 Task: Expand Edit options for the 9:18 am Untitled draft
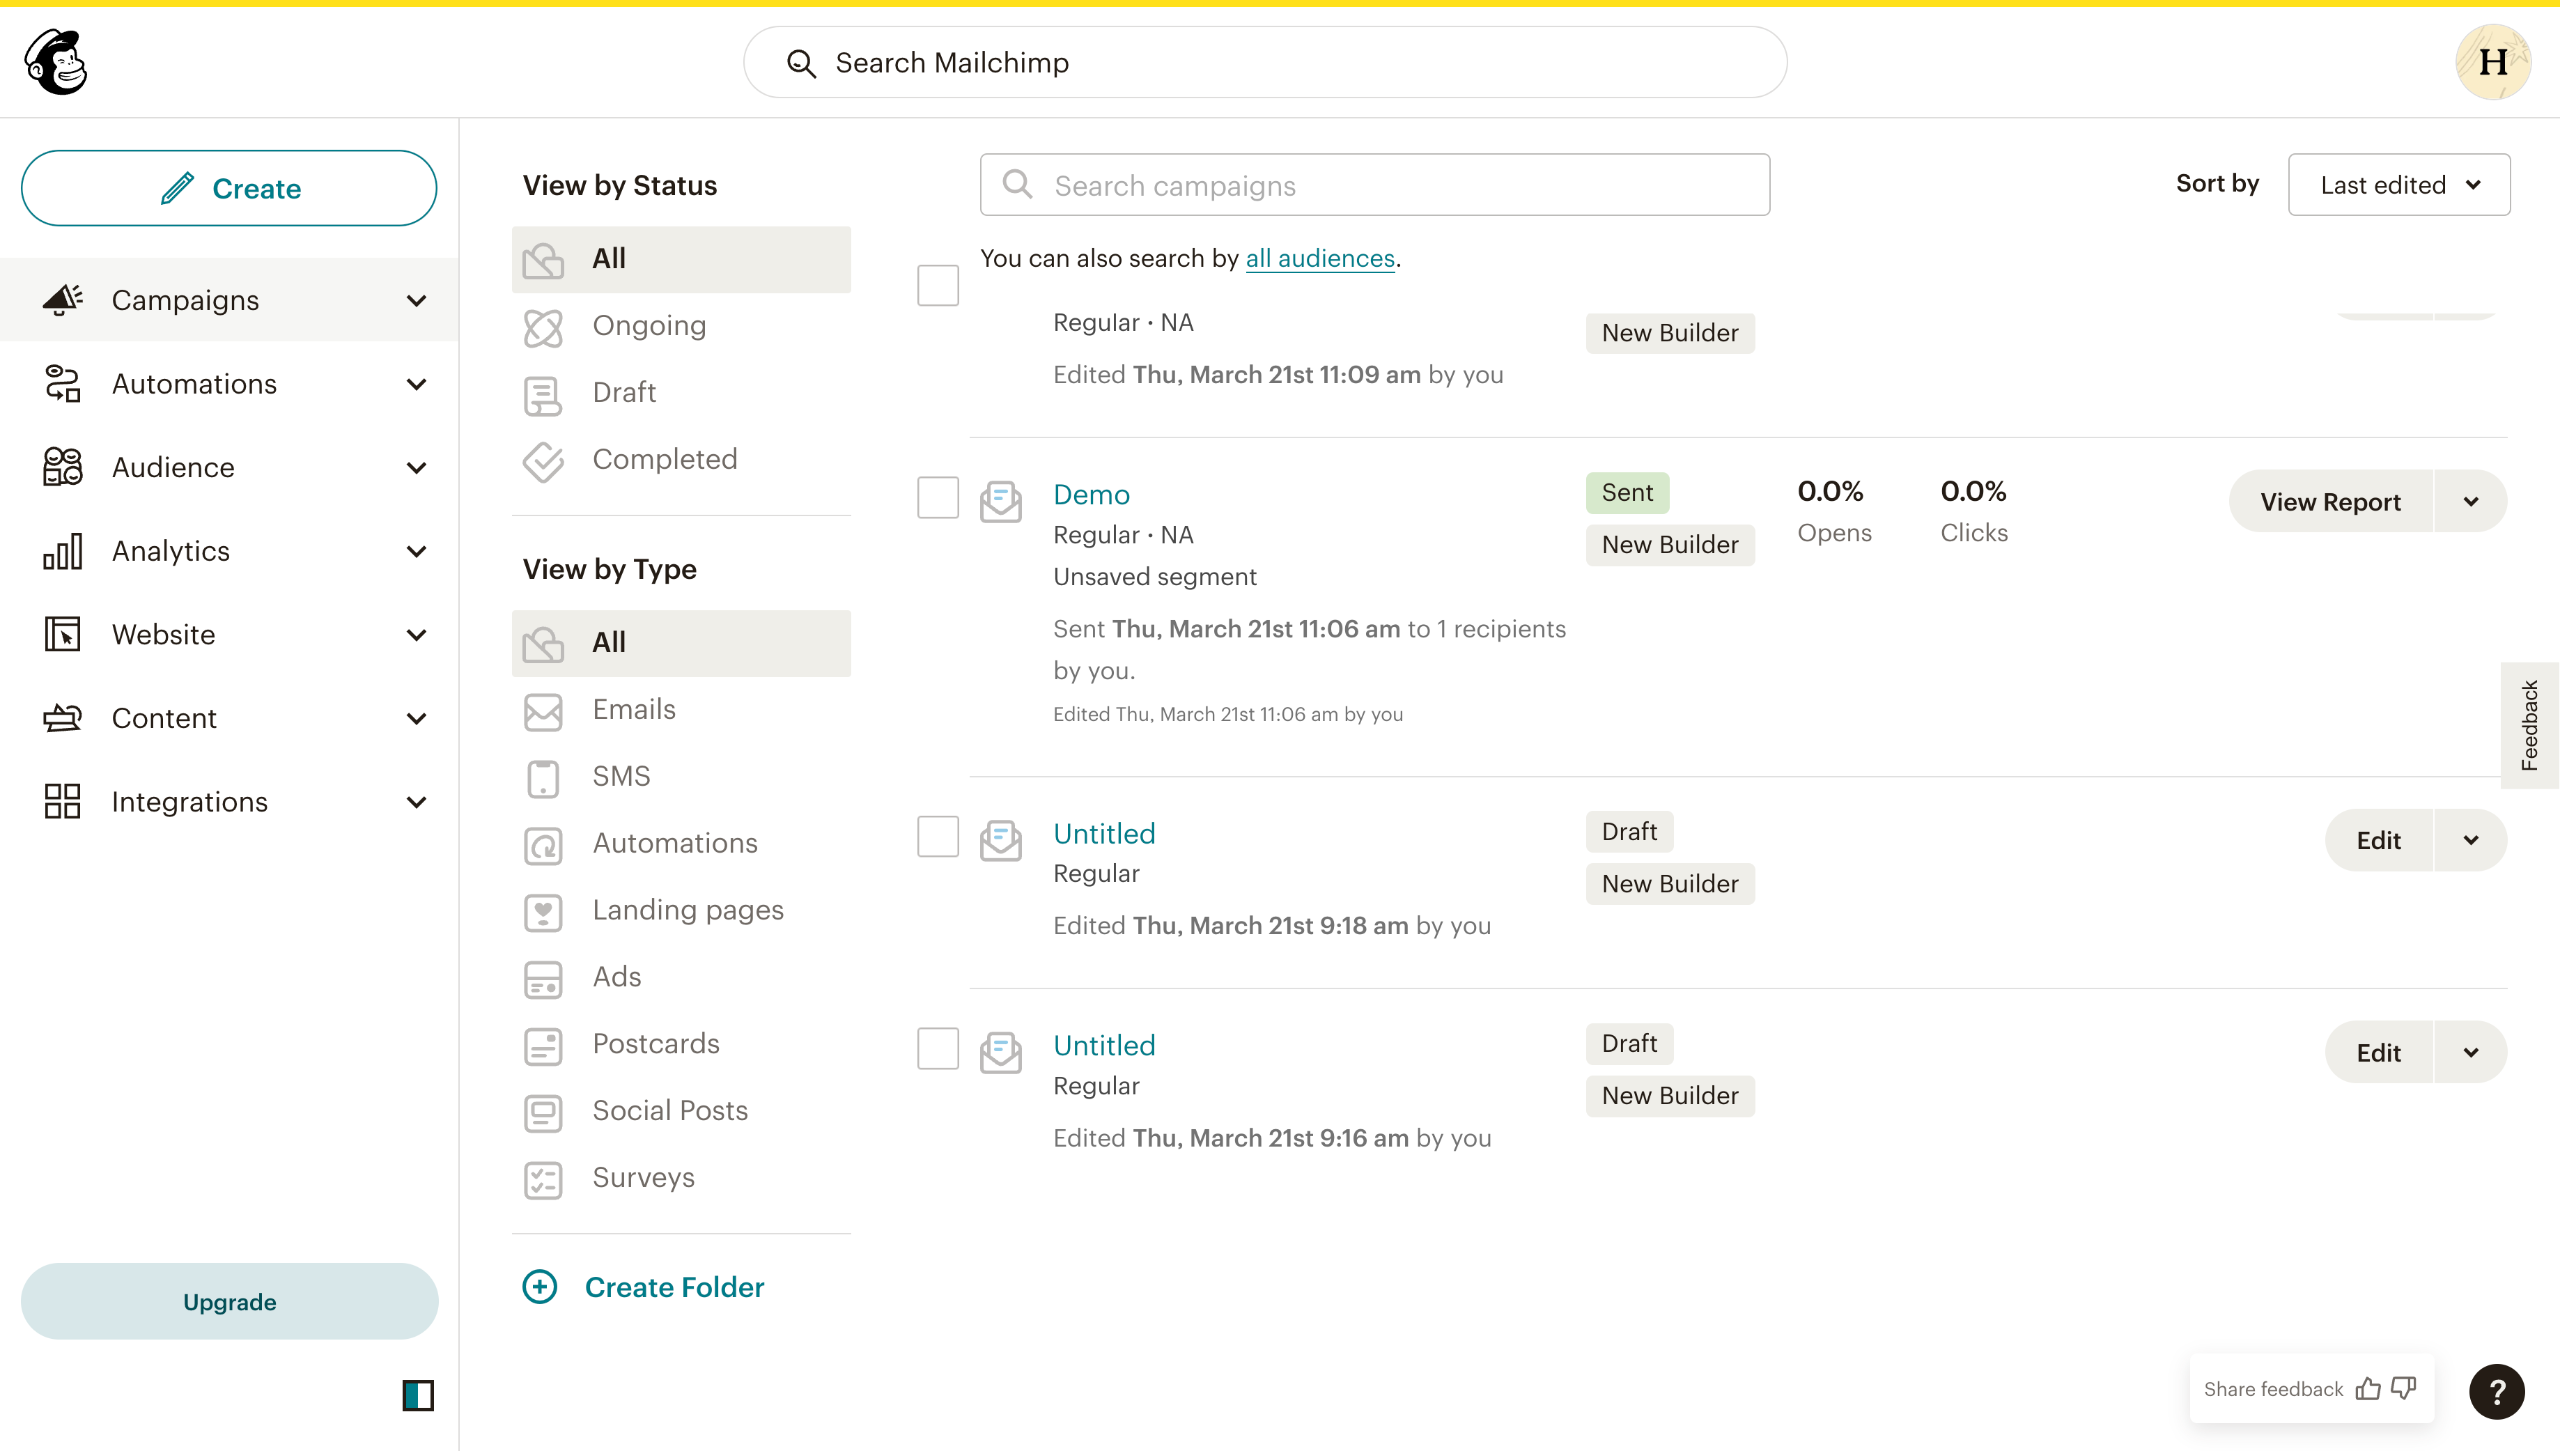tap(2471, 840)
